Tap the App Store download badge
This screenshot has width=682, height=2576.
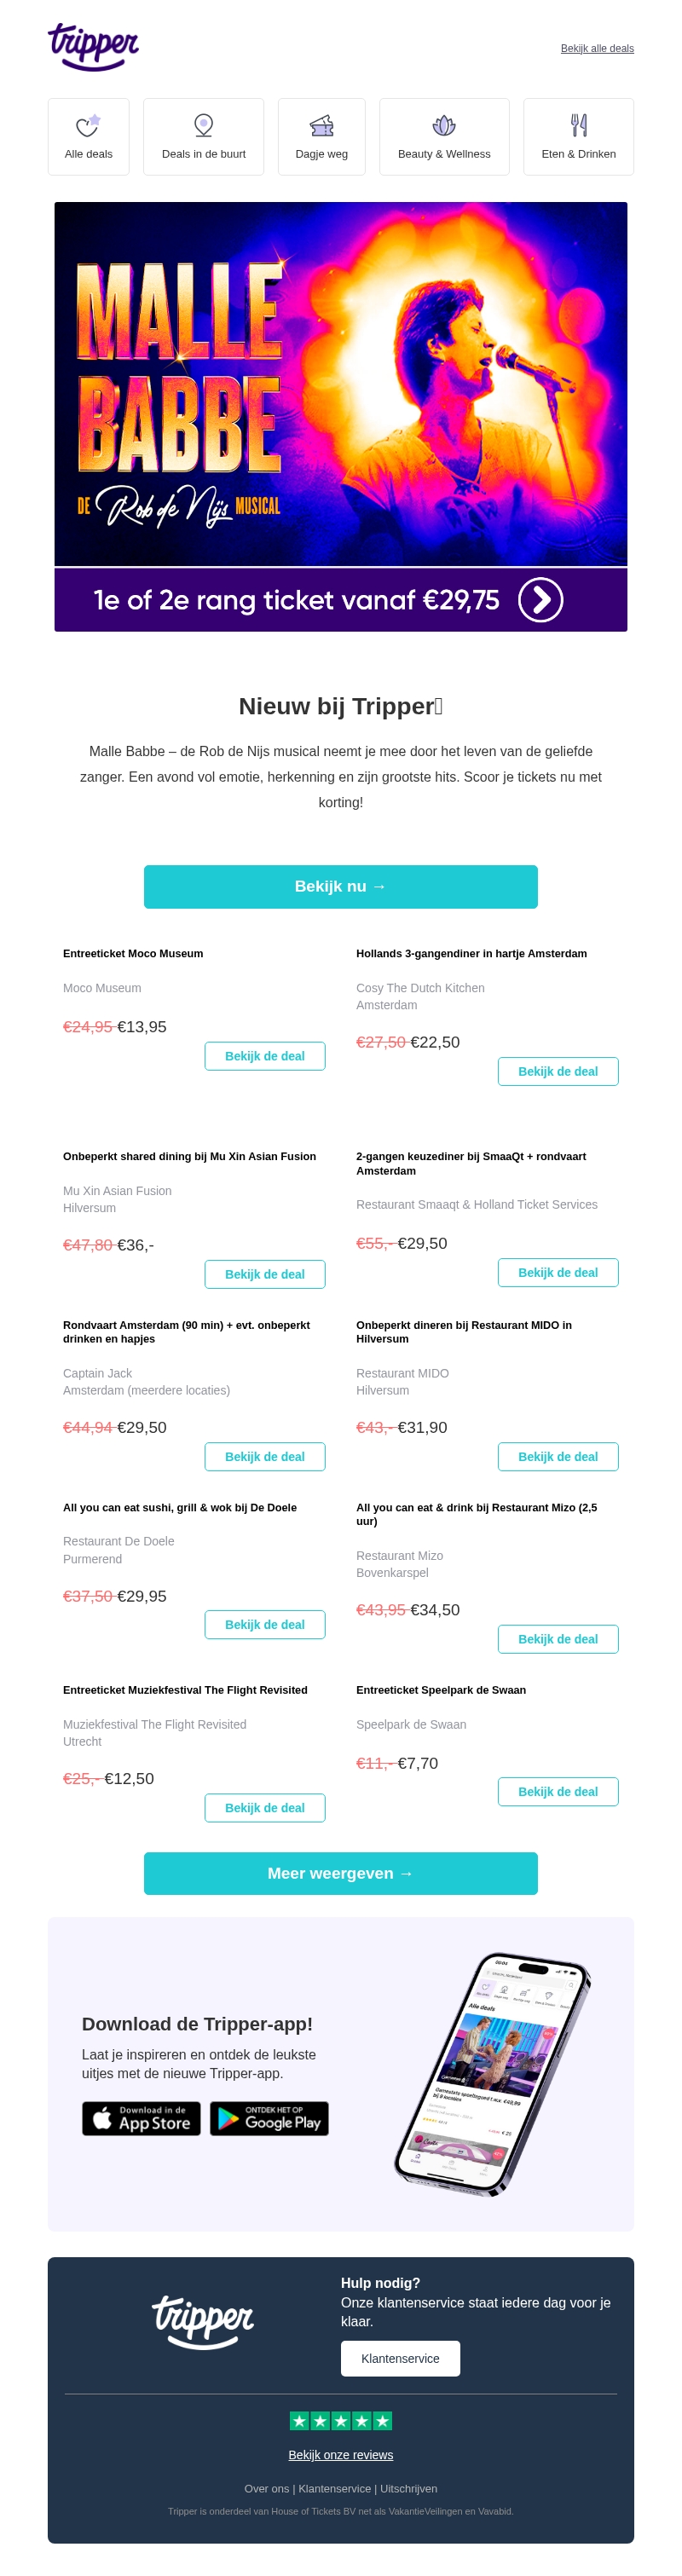[141, 2118]
